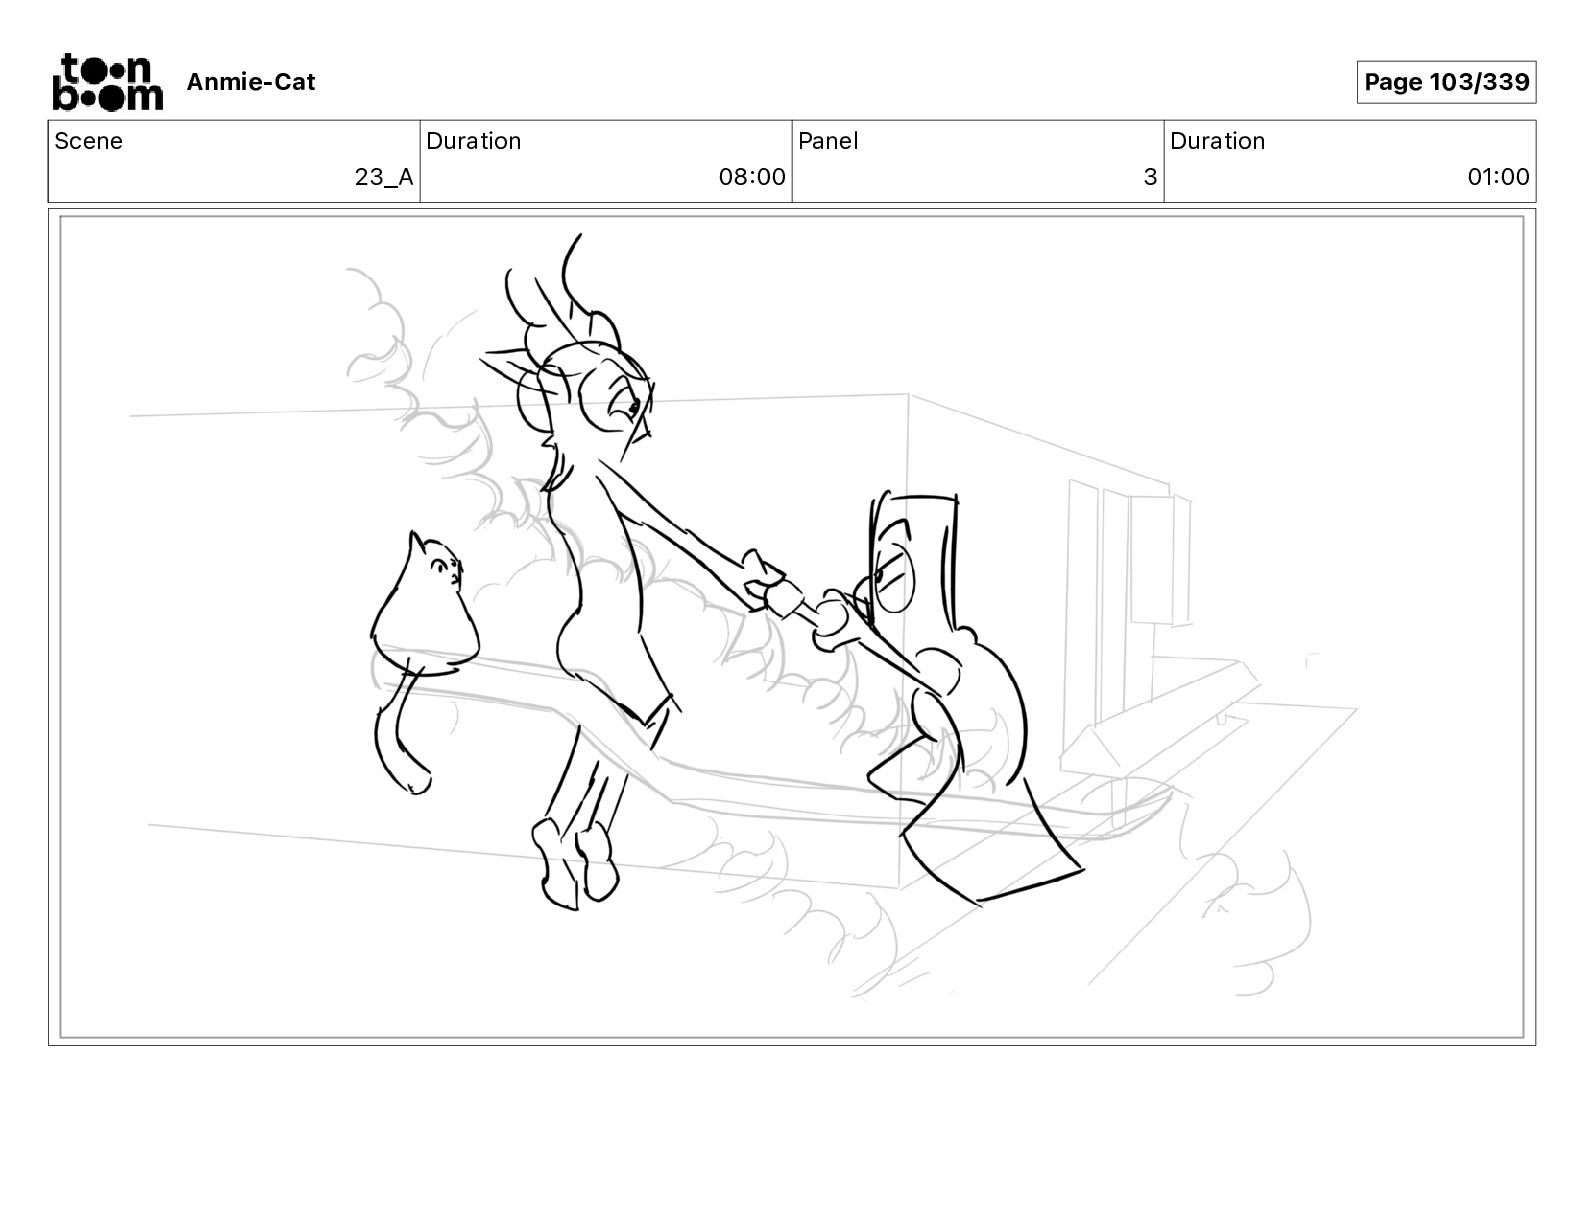This screenshot has height=1224, width=1584.
Task: Select the Panel header label
Action: click(x=828, y=141)
